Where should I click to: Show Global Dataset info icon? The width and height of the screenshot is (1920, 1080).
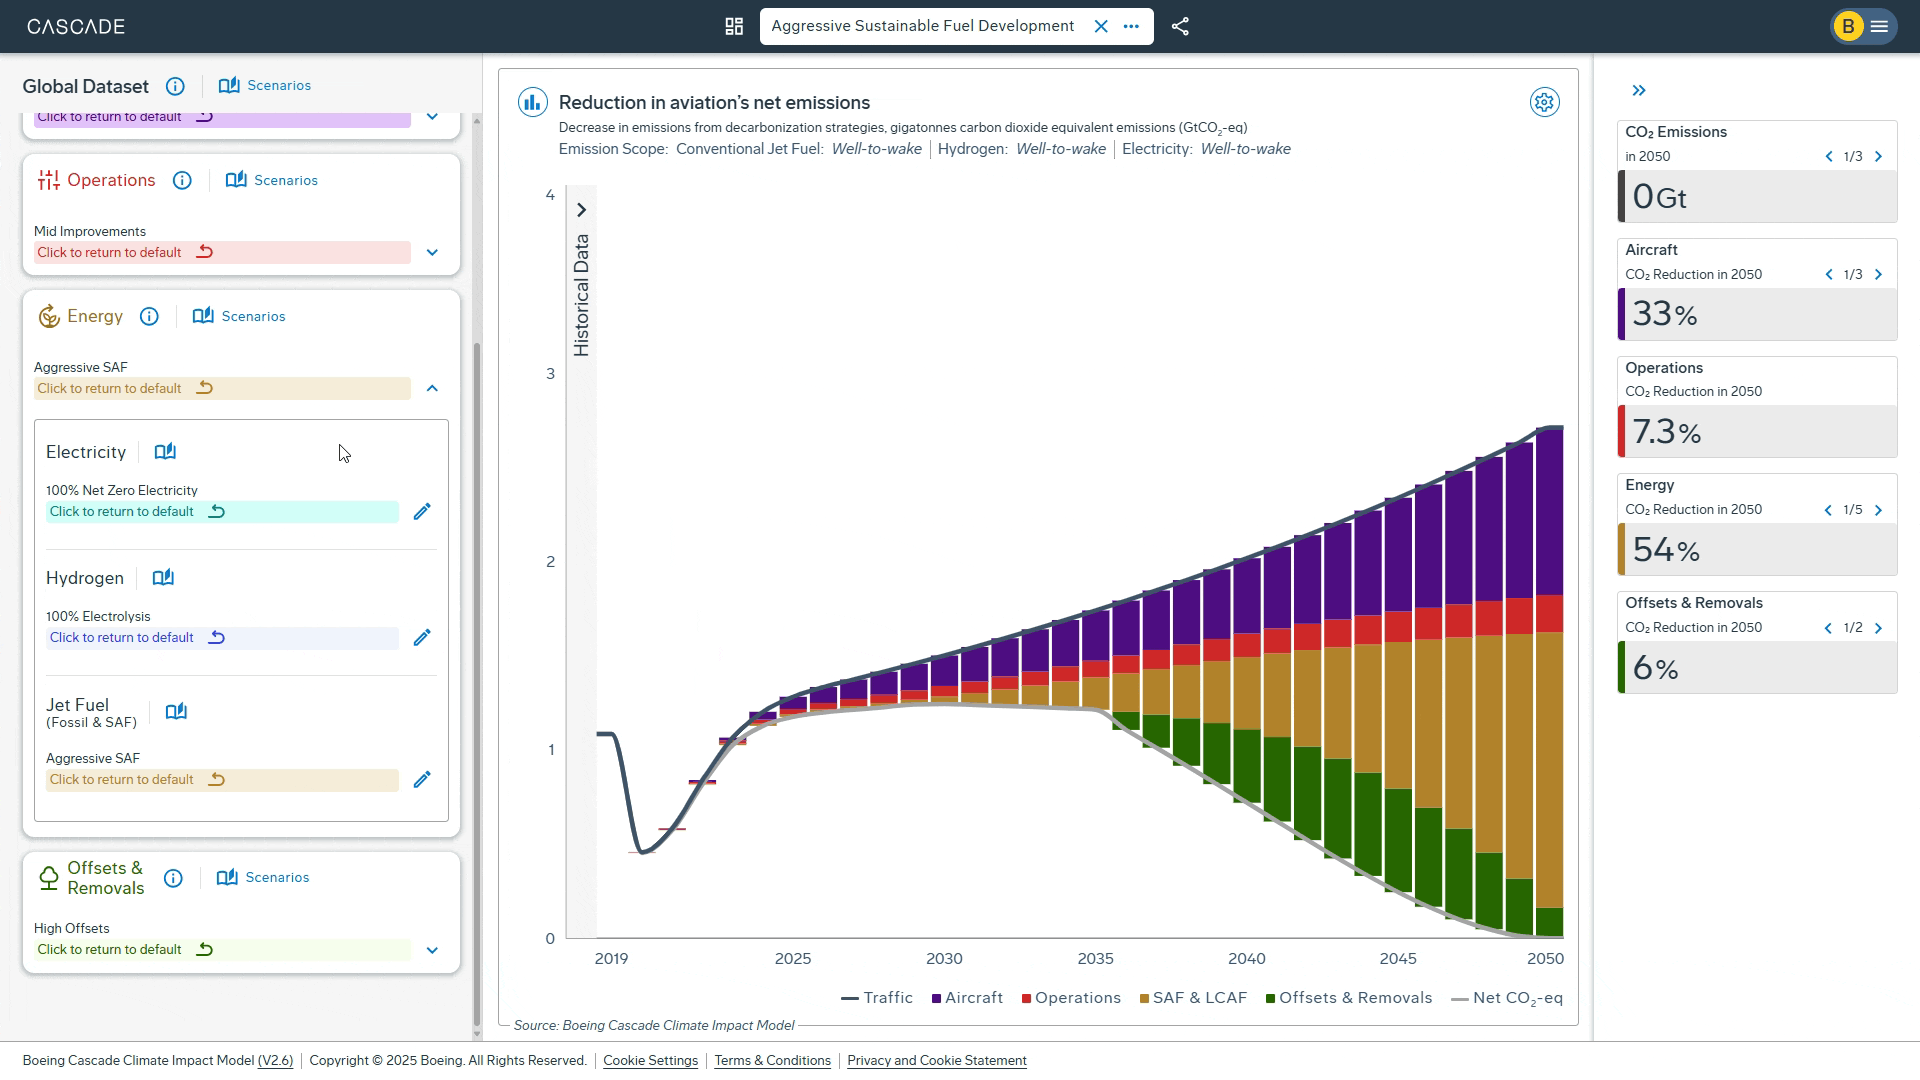pos(175,86)
